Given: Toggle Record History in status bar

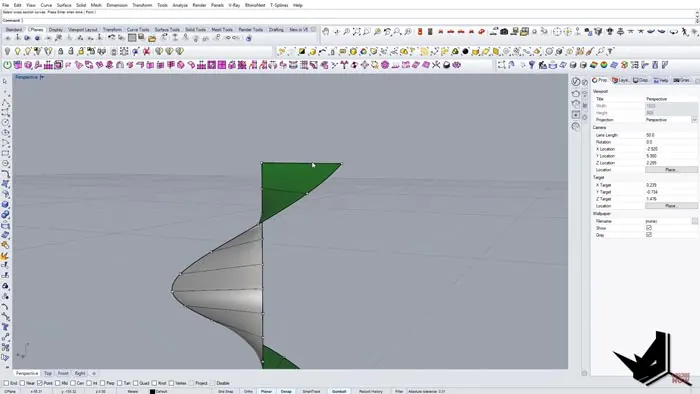Looking at the screenshot, I should point(371,391).
